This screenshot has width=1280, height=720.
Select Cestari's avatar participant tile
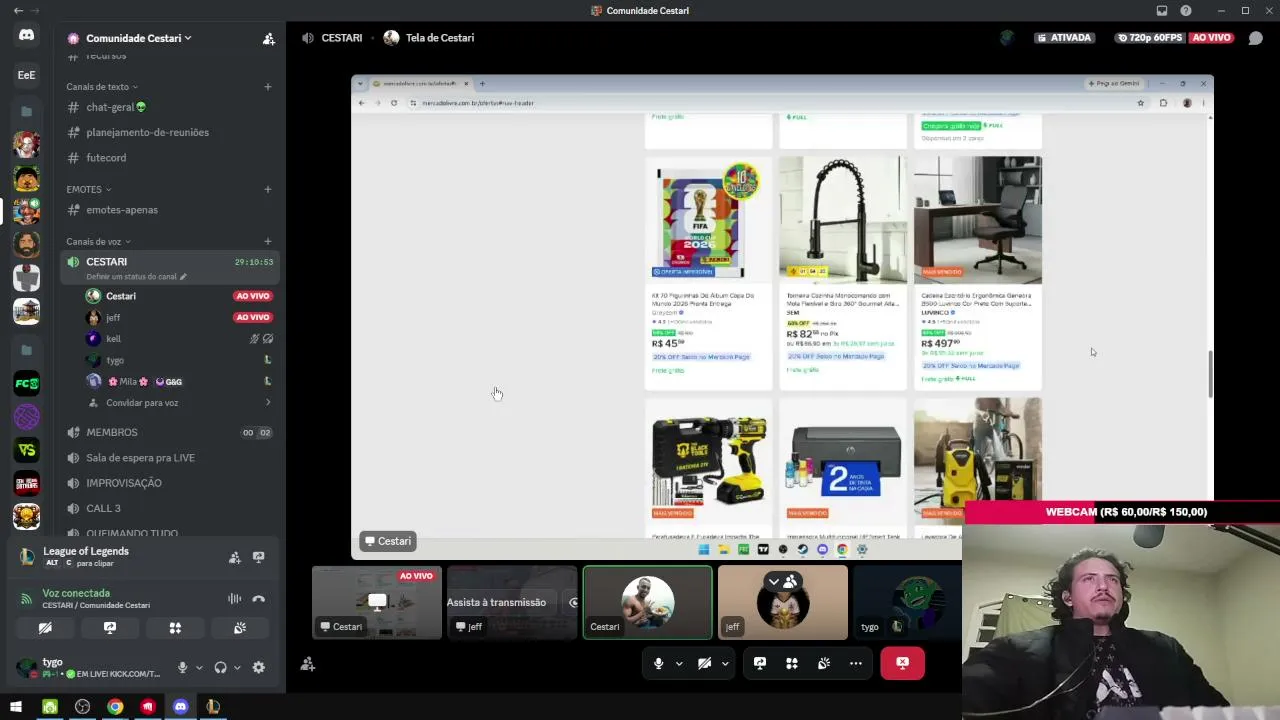point(648,602)
